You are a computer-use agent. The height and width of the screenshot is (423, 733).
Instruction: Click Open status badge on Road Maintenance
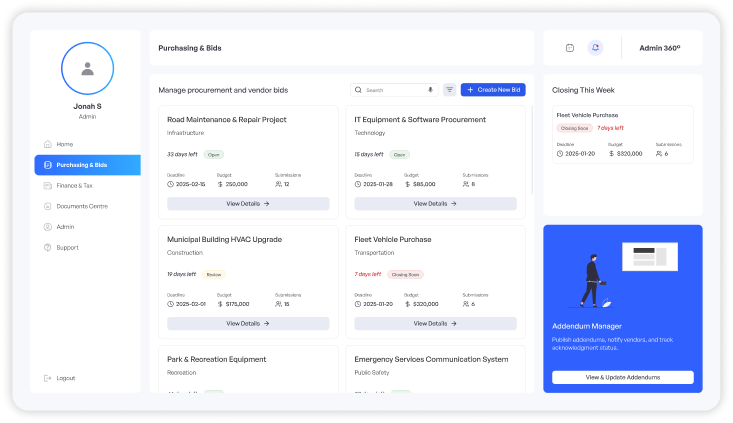point(214,155)
